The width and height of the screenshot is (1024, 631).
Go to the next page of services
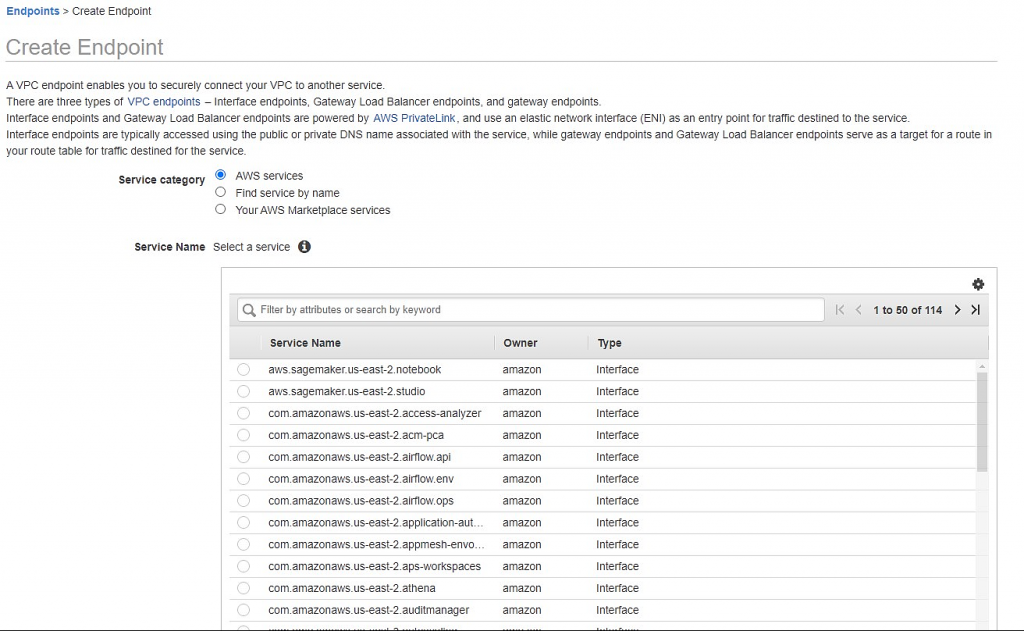point(957,310)
